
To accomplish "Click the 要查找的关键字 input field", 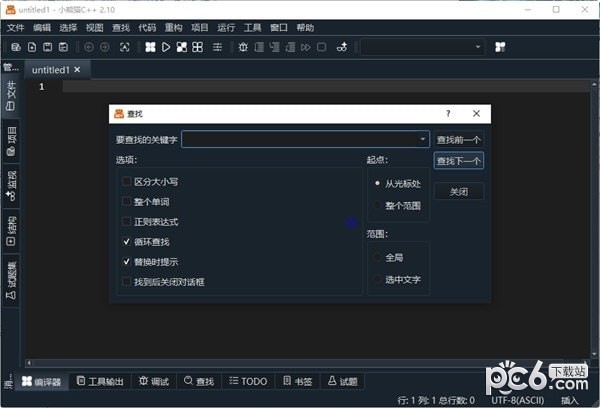I will pyautogui.click(x=300, y=140).
